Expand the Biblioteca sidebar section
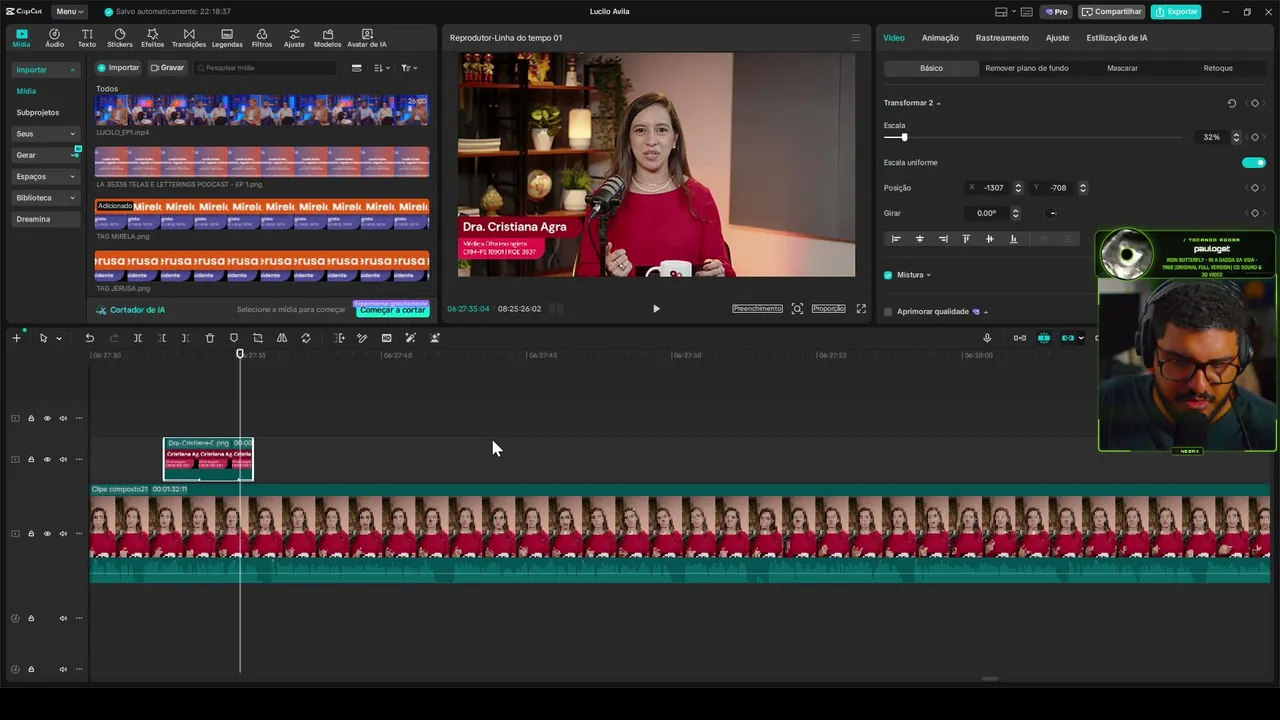 pos(72,198)
